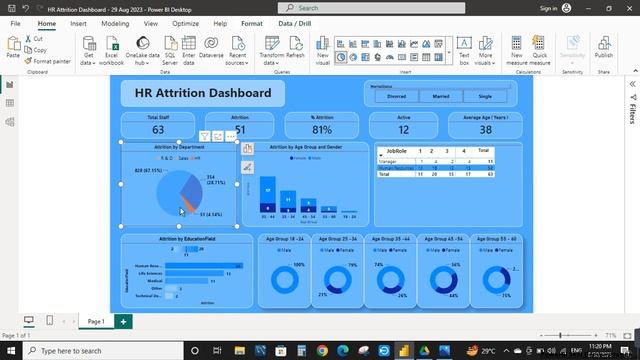The height and width of the screenshot is (360, 640).
Task: Click the New measure icon
Action: click(x=517, y=50)
